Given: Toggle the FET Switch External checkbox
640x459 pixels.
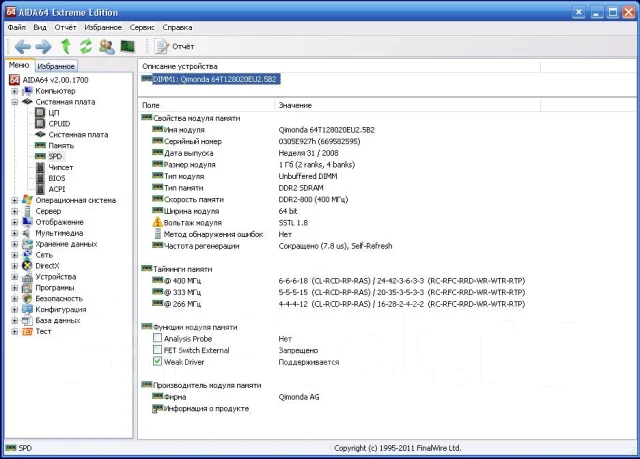Looking at the screenshot, I should tap(157, 350).
